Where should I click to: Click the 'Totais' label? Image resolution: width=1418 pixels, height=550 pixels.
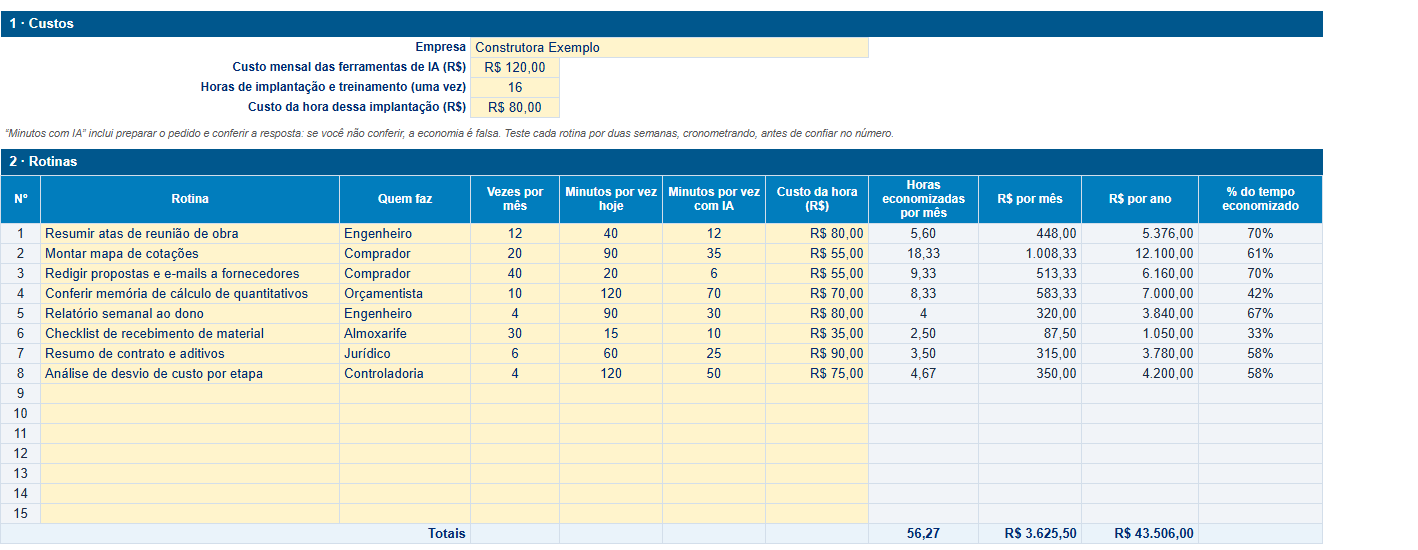[447, 534]
